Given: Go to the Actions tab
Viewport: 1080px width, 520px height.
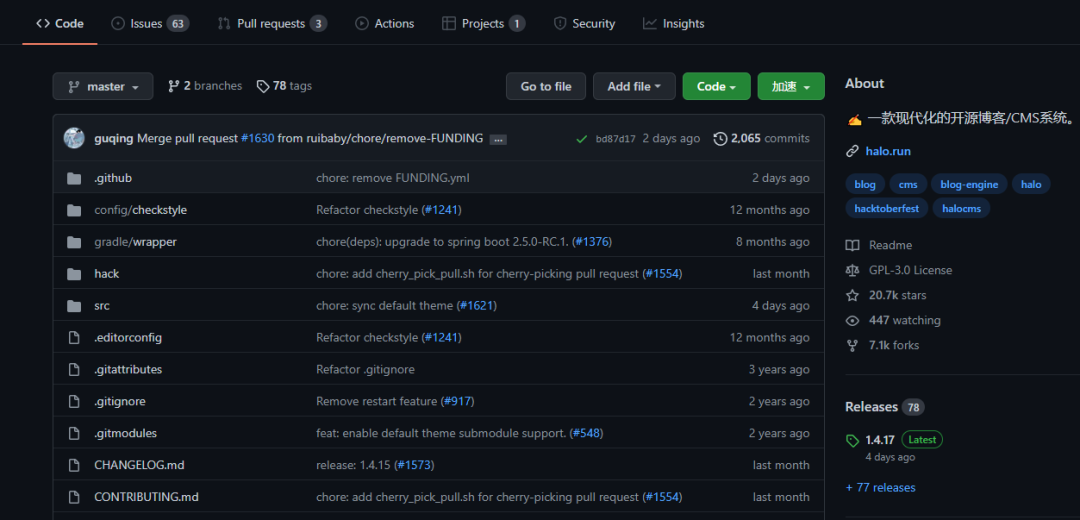Looking at the screenshot, I should (384, 23).
